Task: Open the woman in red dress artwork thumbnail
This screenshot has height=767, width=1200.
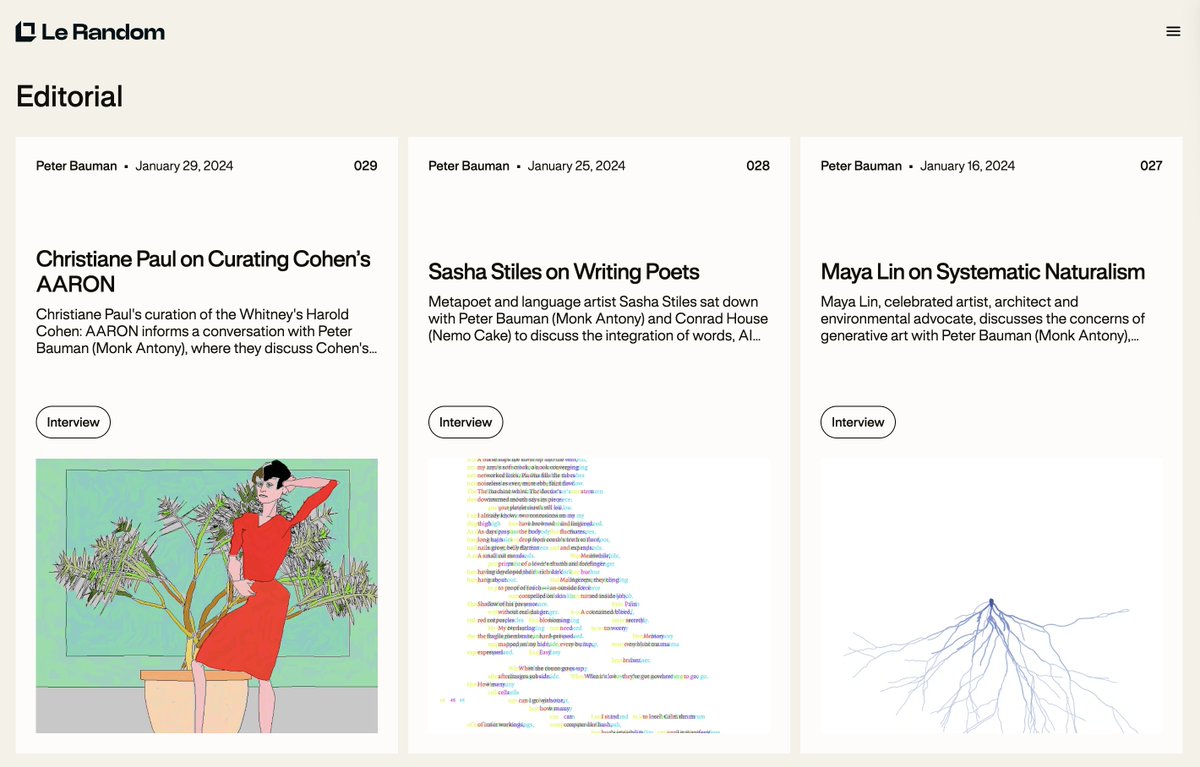Action: [207, 596]
